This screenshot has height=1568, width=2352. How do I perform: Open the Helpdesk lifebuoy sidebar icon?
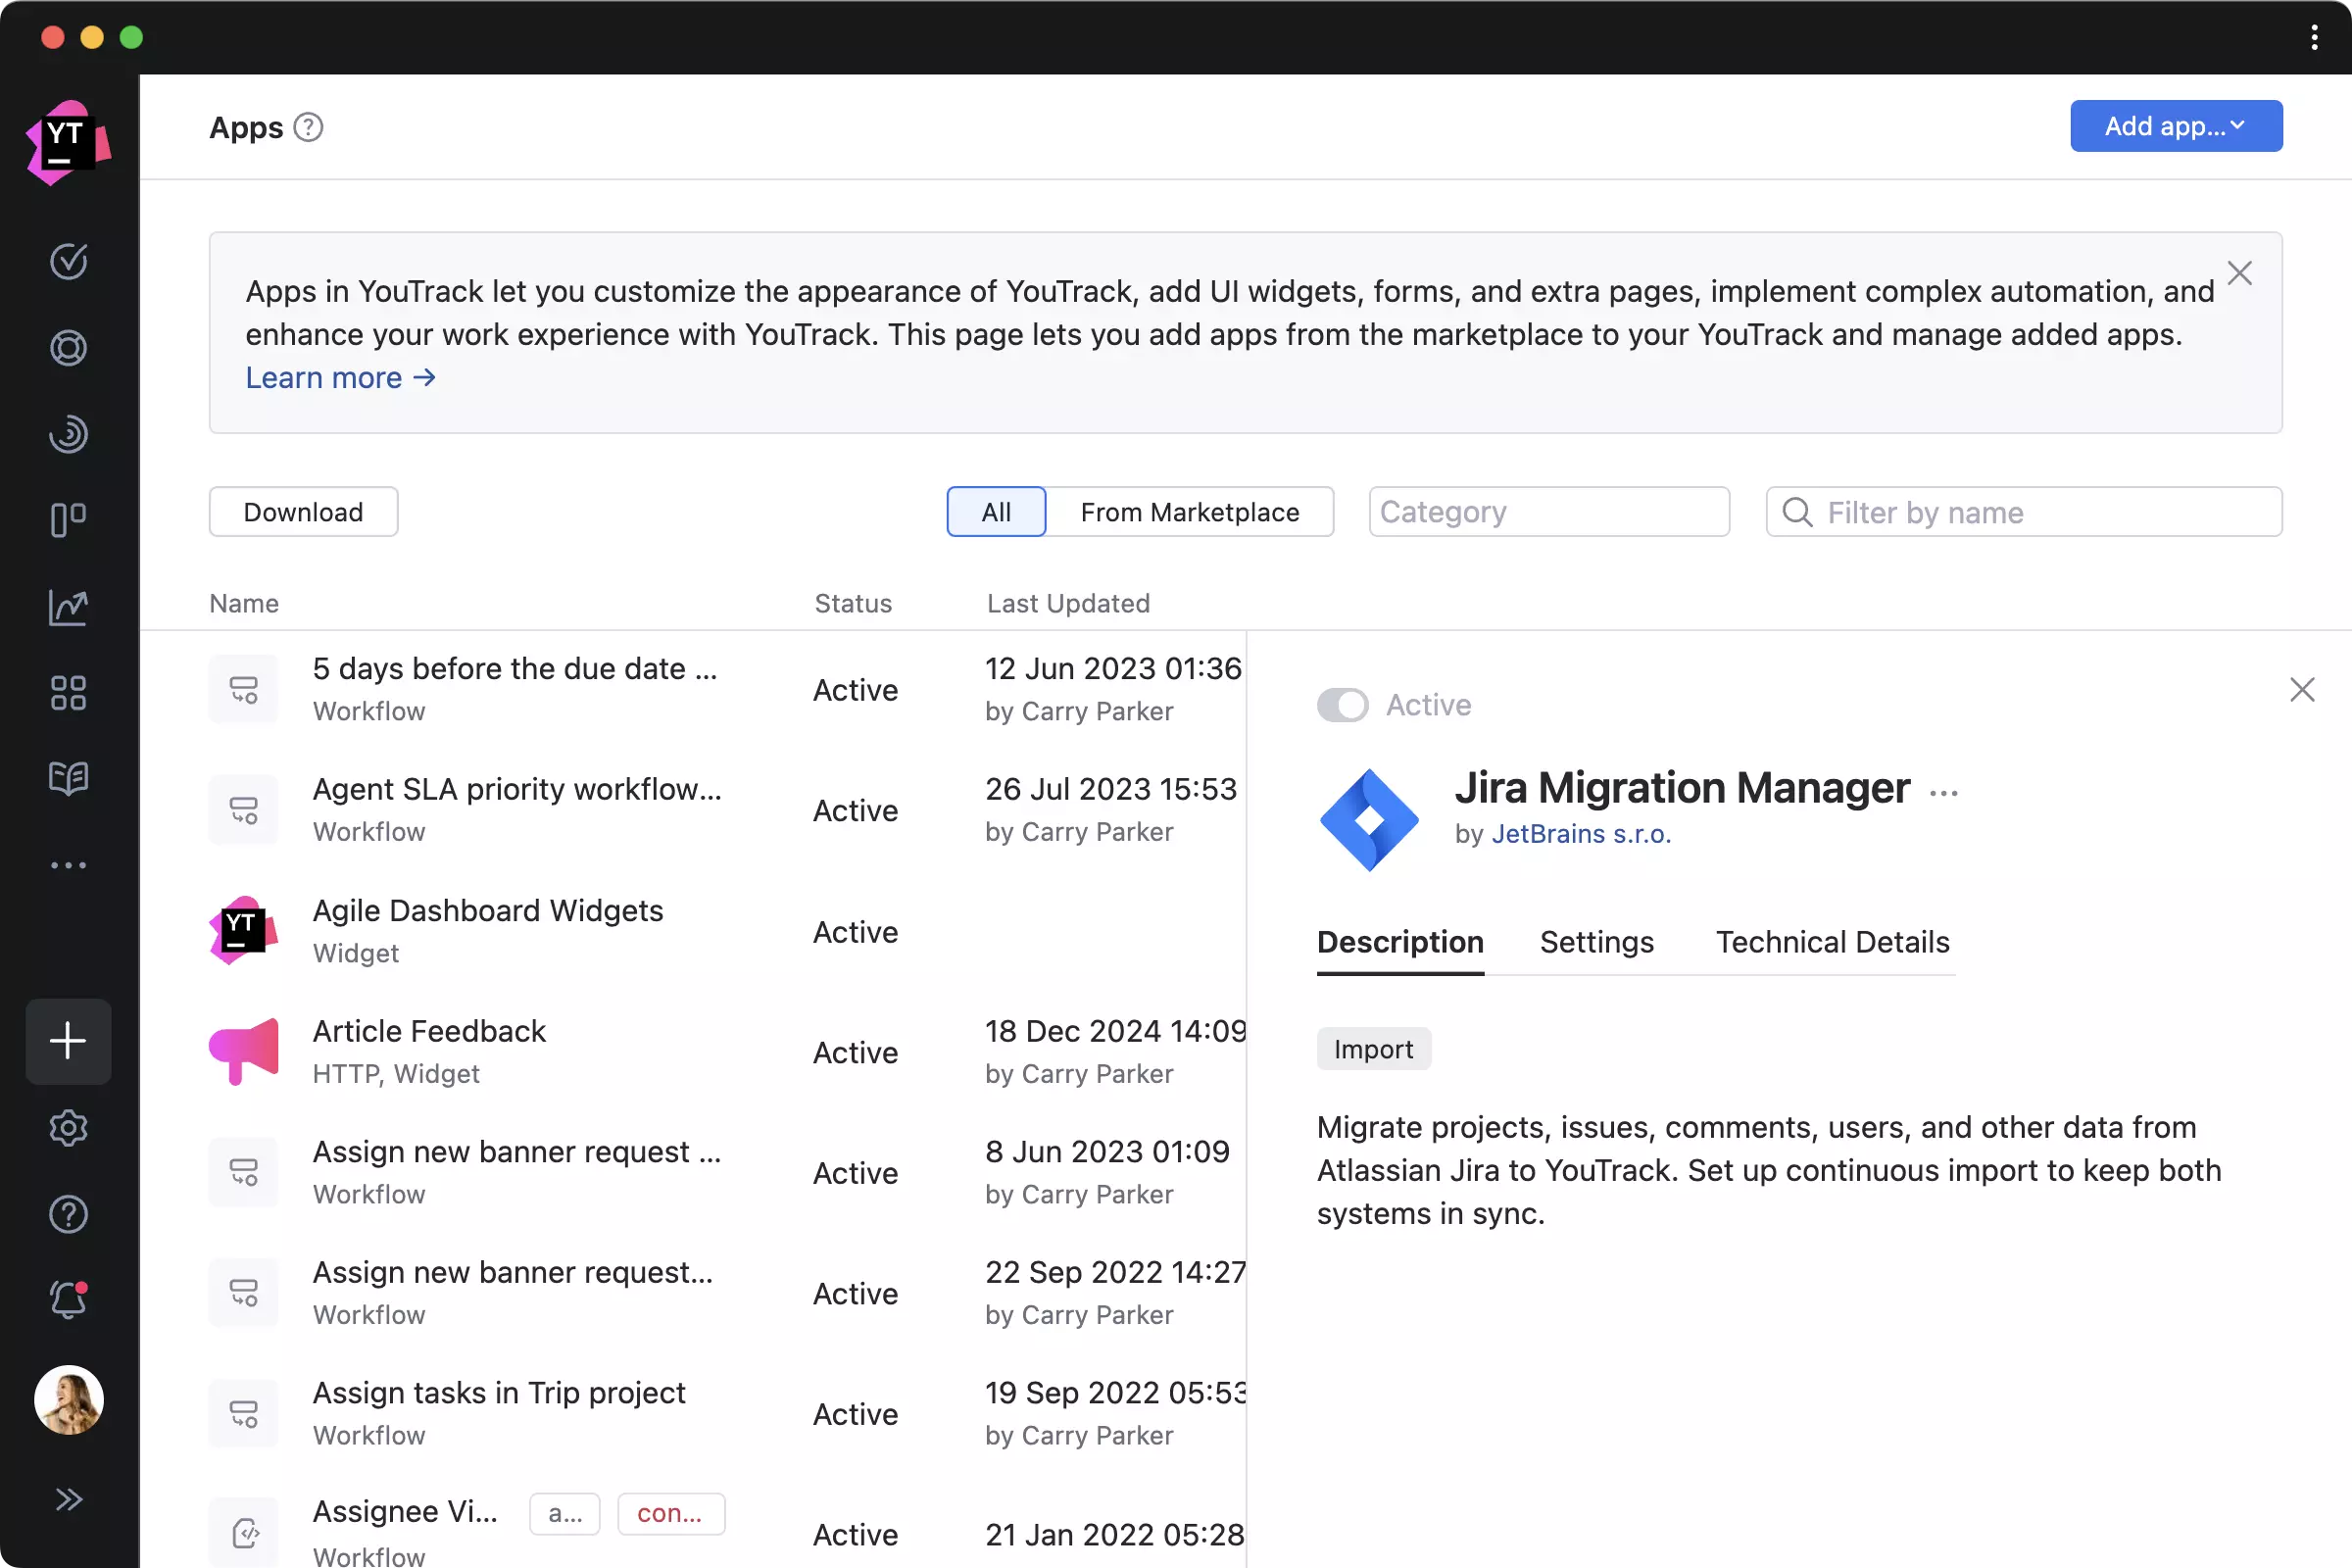68,348
